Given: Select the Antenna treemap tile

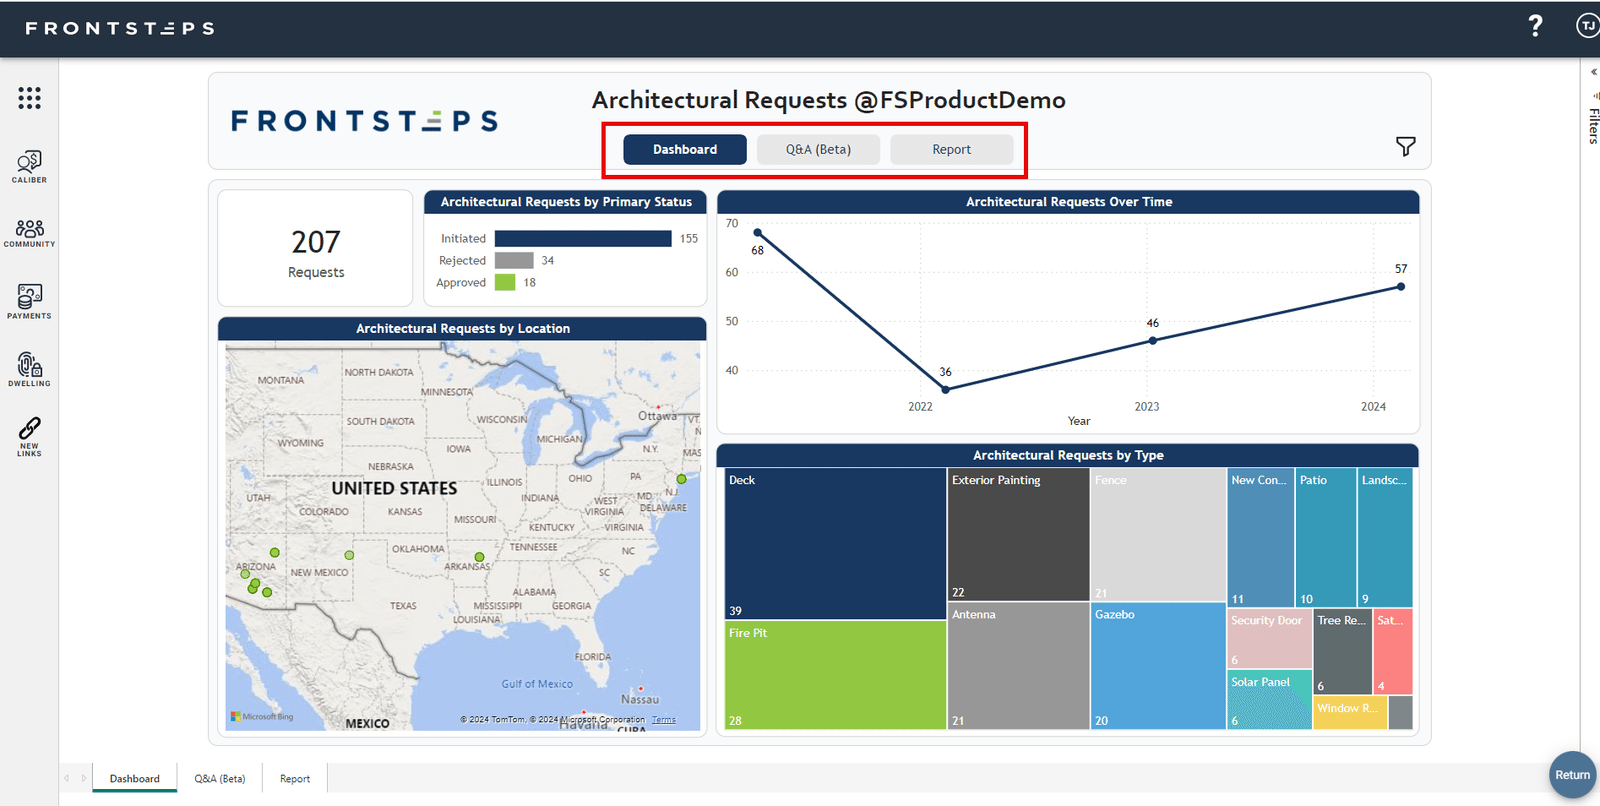Looking at the screenshot, I should 1018,666.
